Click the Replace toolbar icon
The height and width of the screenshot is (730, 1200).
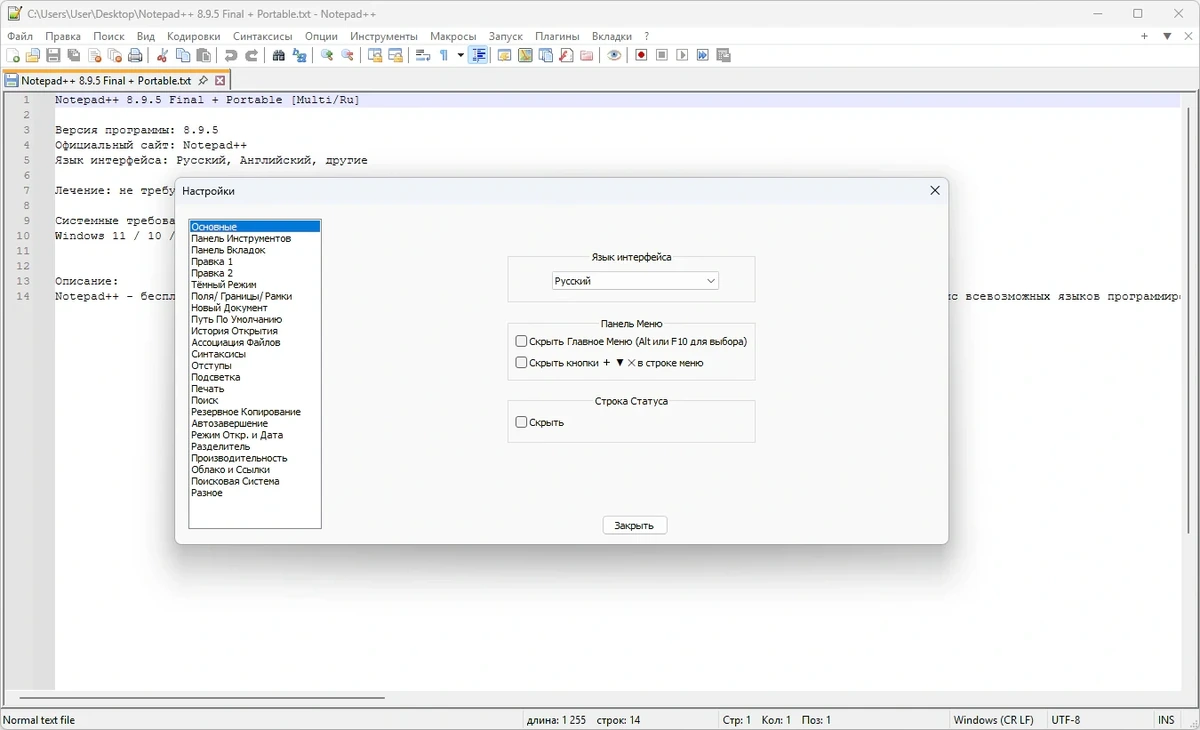click(x=299, y=56)
